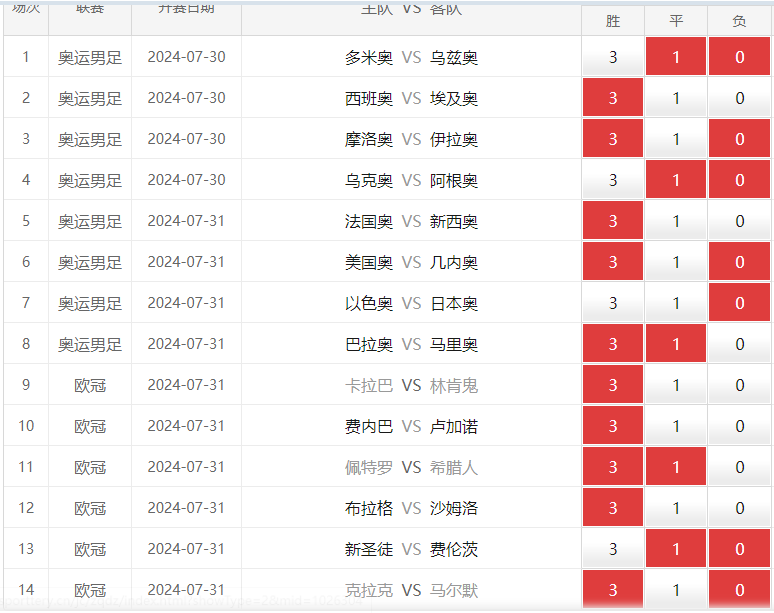The width and height of the screenshot is (774, 613).
Task: Toggle win option 3 for 多米奥 VS 乌兹奥
Action: click(613, 57)
